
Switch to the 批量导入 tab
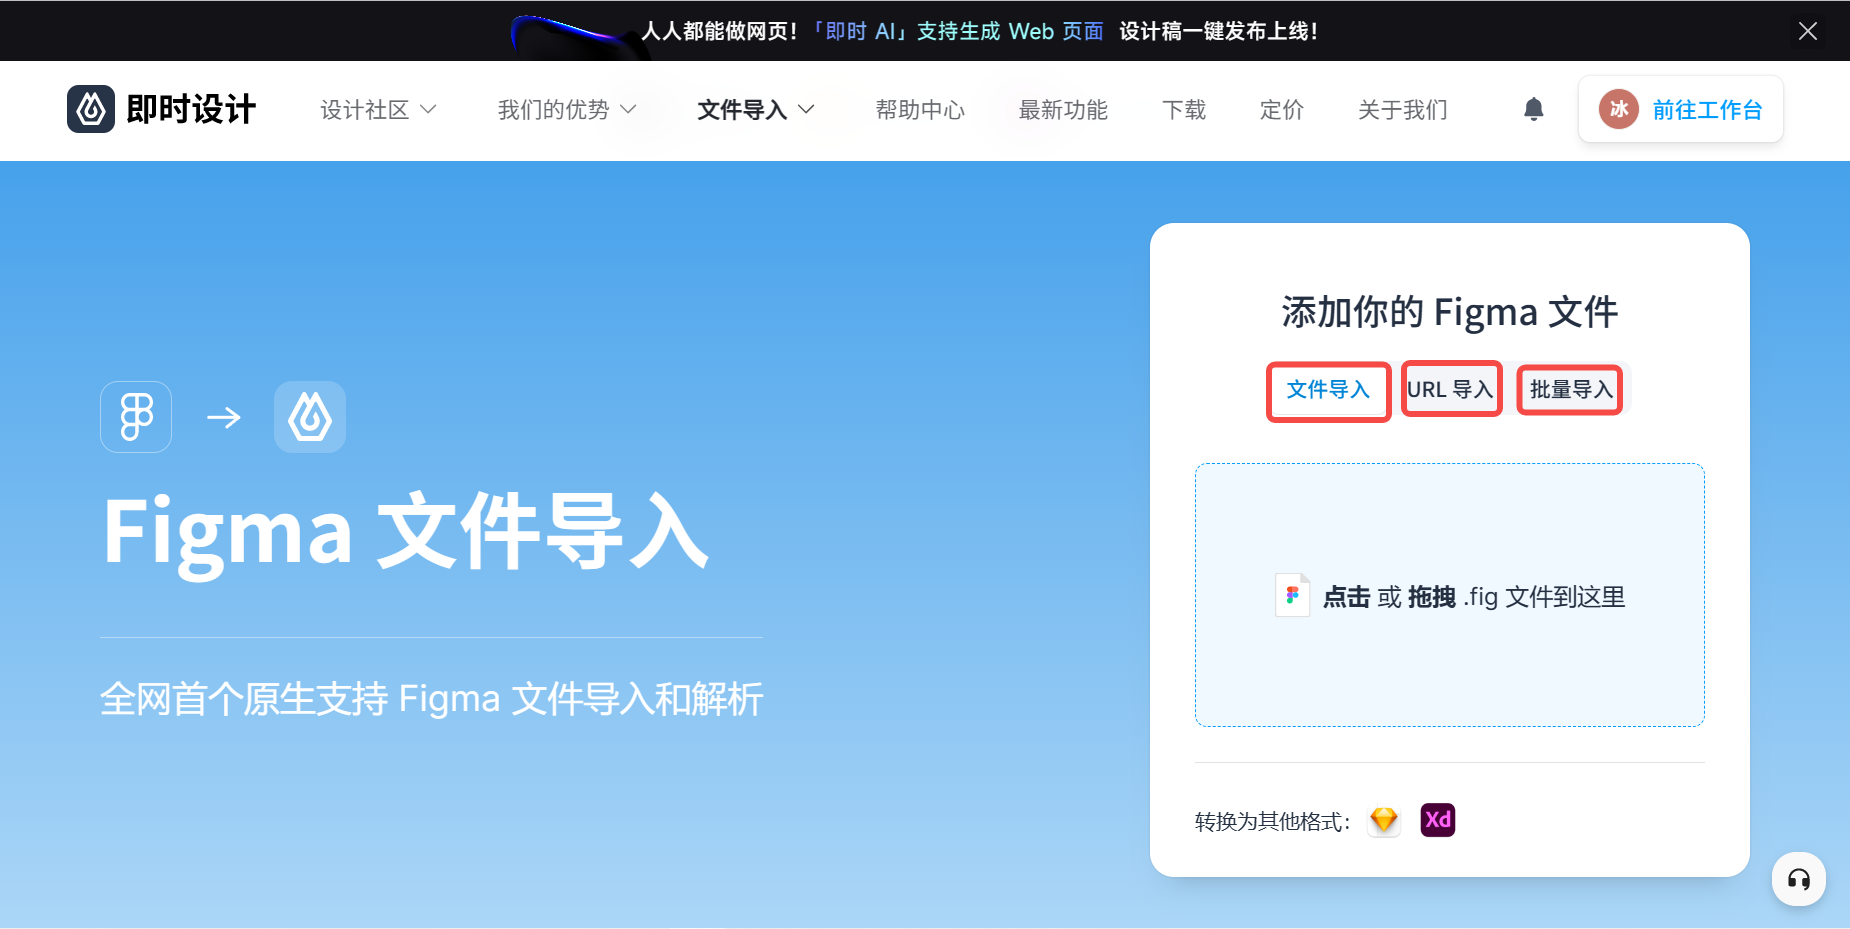1571,390
